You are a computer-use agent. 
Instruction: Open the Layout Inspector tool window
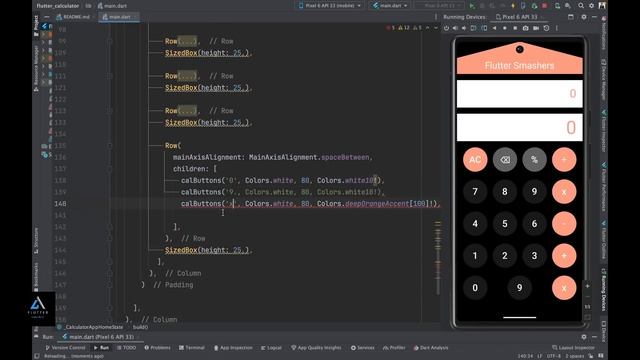click(x=573, y=348)
